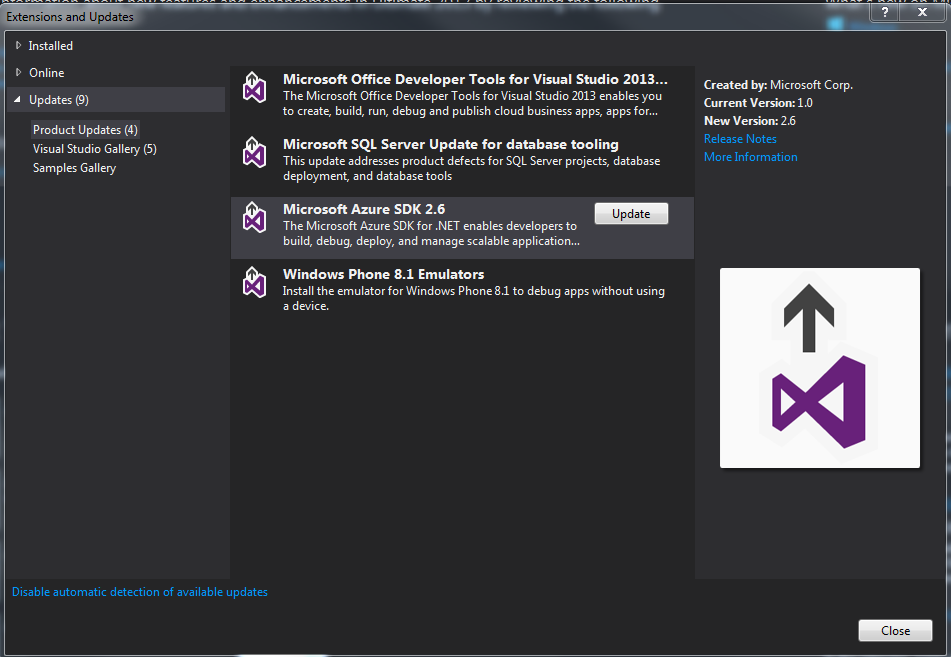
Task: Expand the Online category arrow
Action: click(18, 72)
